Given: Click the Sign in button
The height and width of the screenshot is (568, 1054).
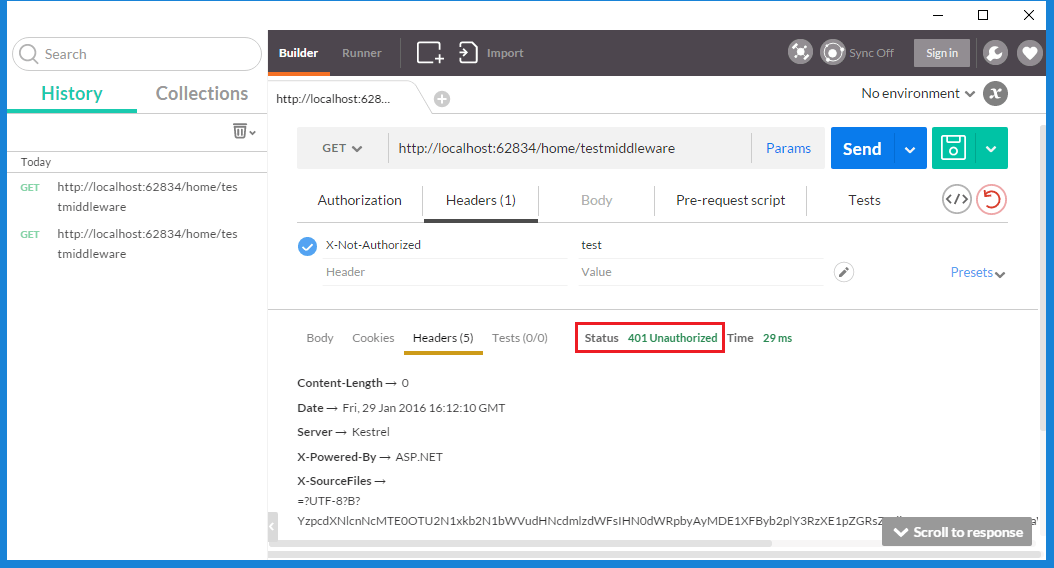Looking at the screenshot, I should 942,53.
